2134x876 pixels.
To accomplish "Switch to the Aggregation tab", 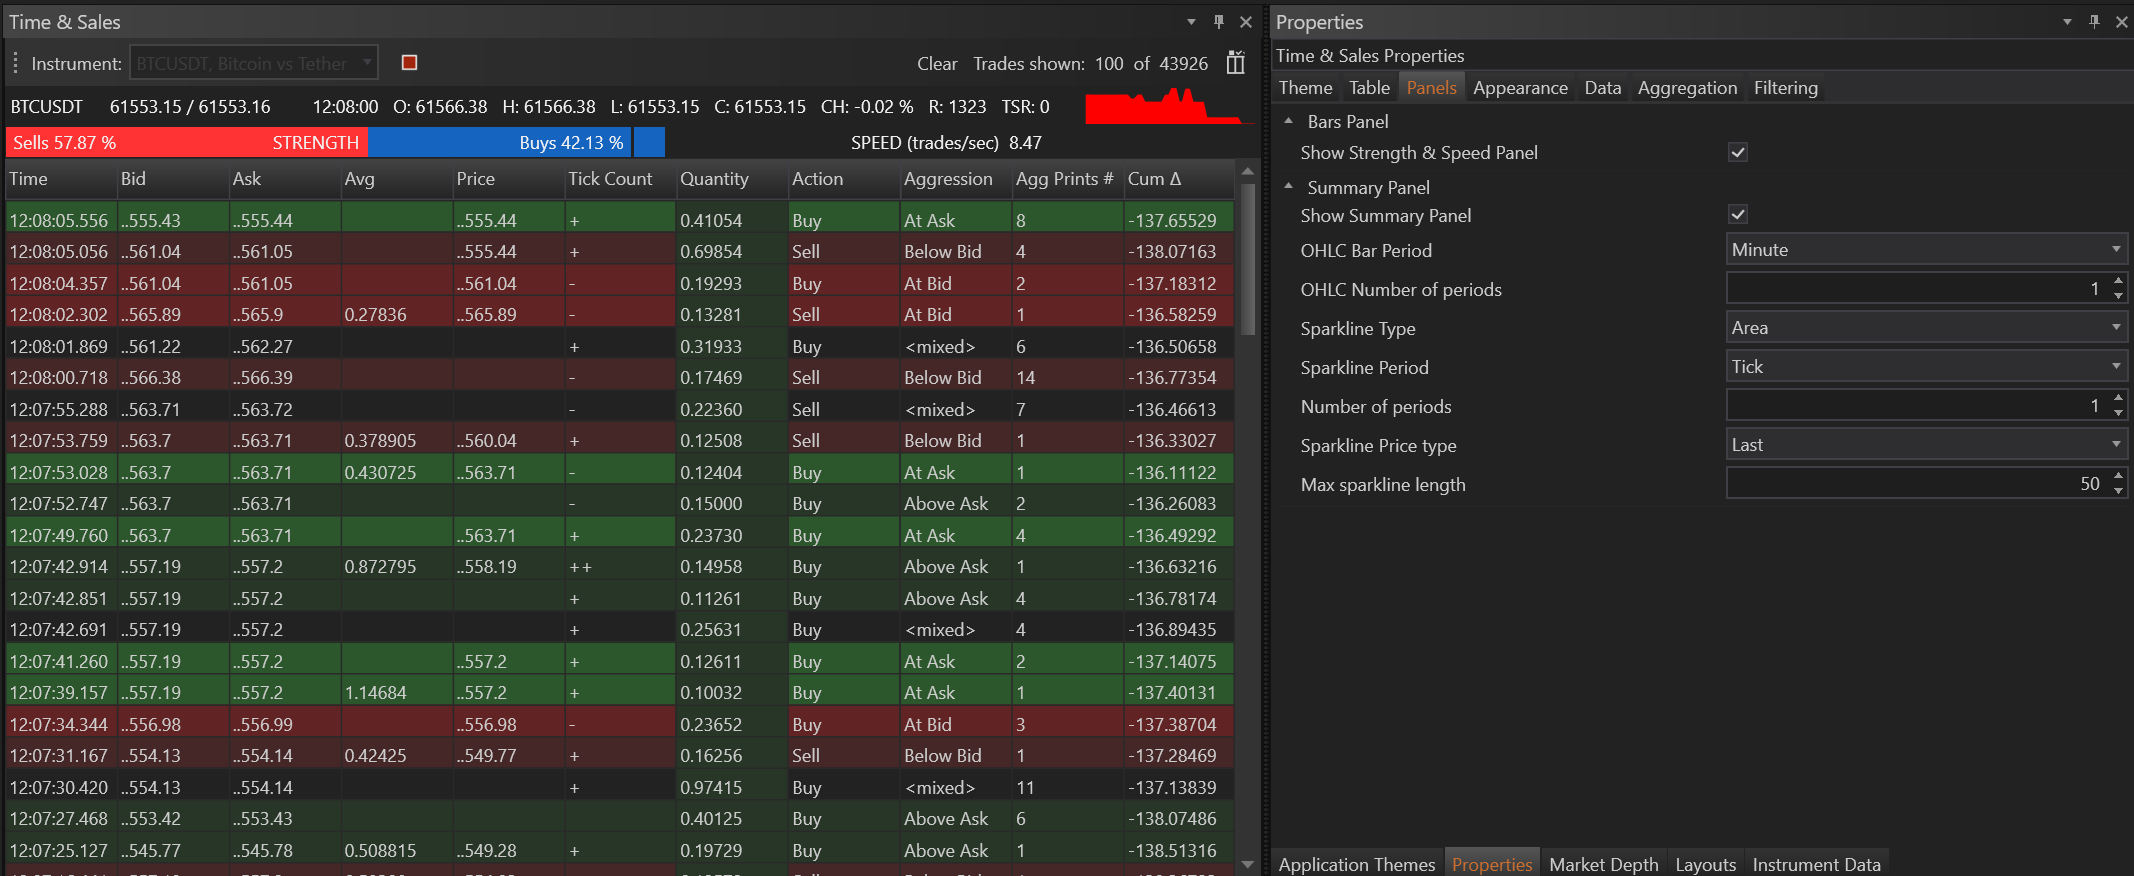I will click(x=1687, y=88).
